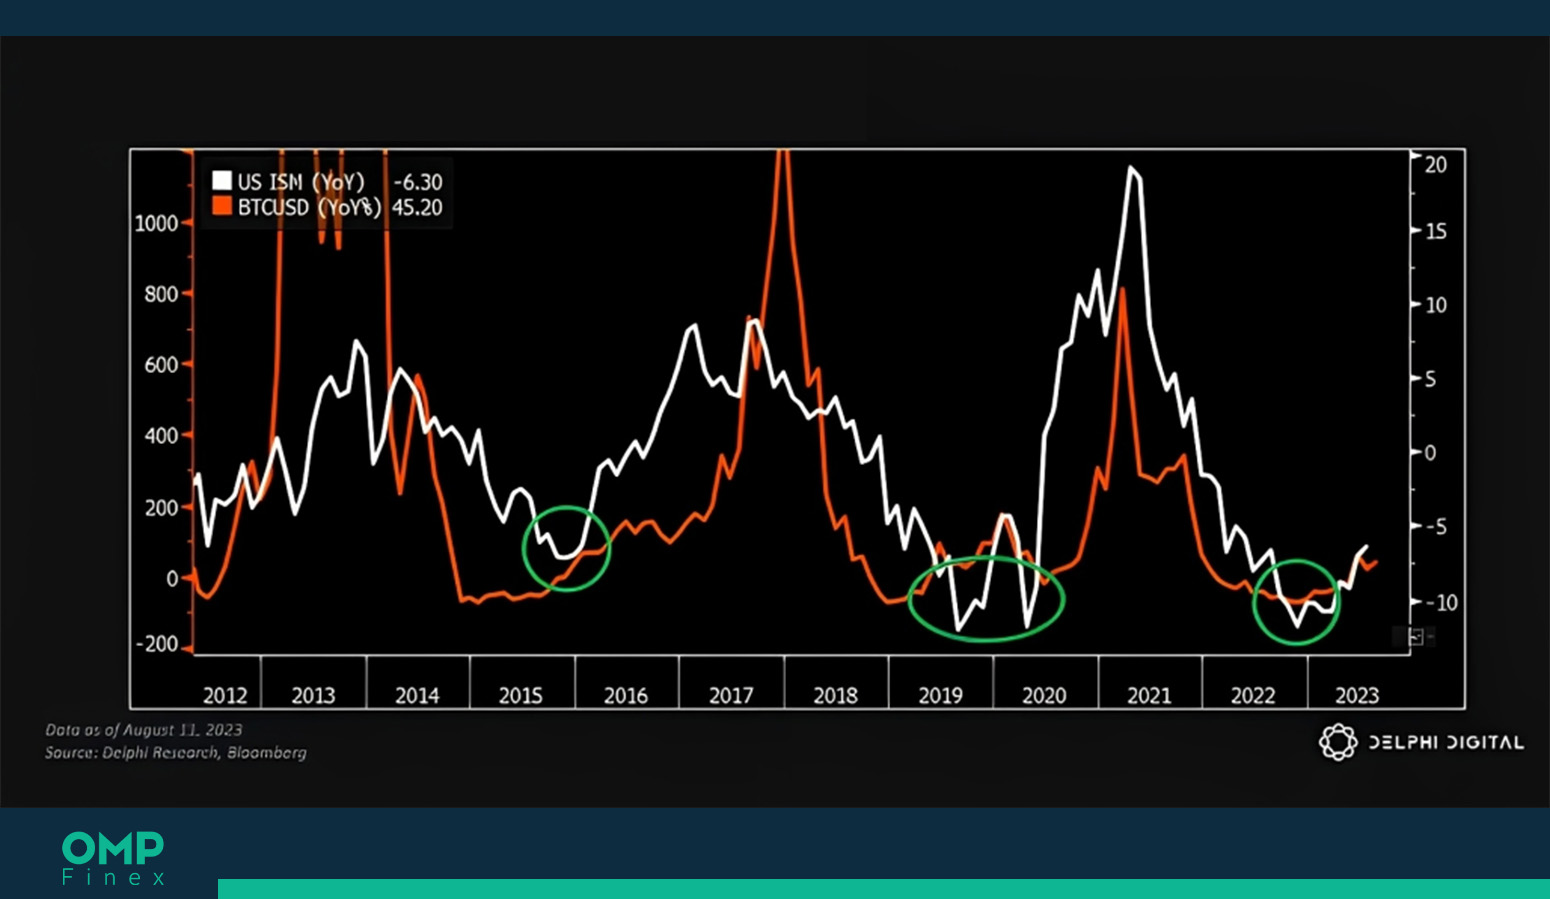Screen dimensions: 1550x899
Task: Click the 2016 x-axis label
Action: 626,695
